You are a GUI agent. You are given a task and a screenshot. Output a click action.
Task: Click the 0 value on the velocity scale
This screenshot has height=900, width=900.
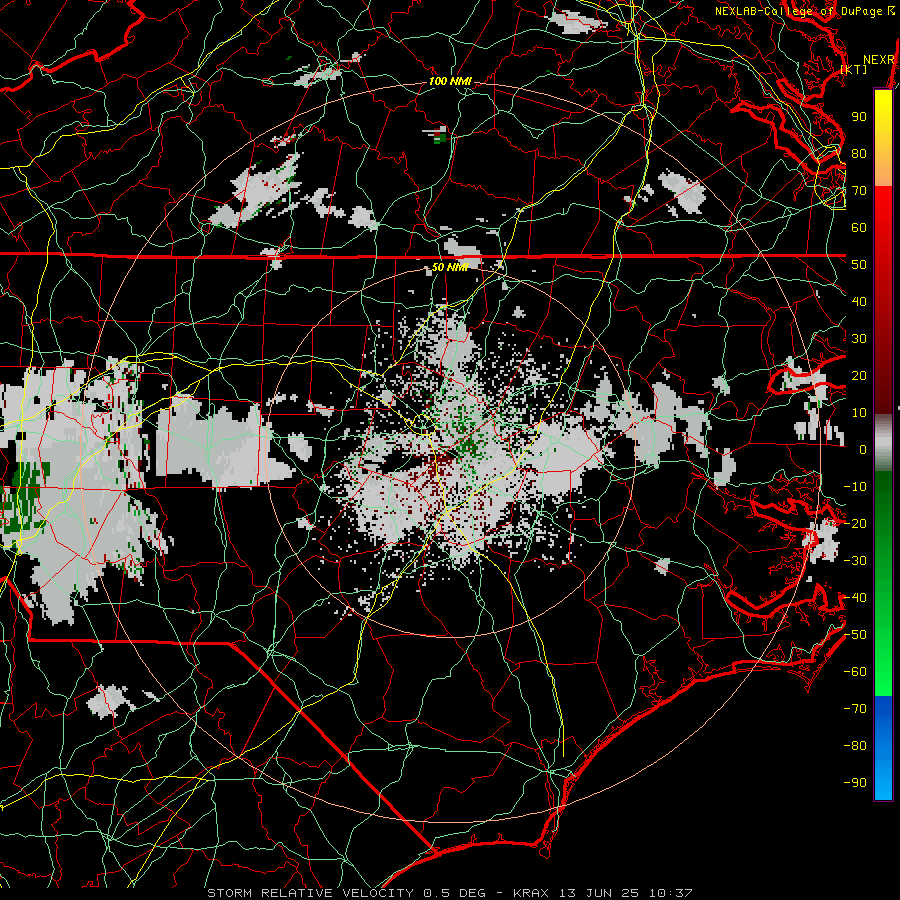[x=863, y=449]
